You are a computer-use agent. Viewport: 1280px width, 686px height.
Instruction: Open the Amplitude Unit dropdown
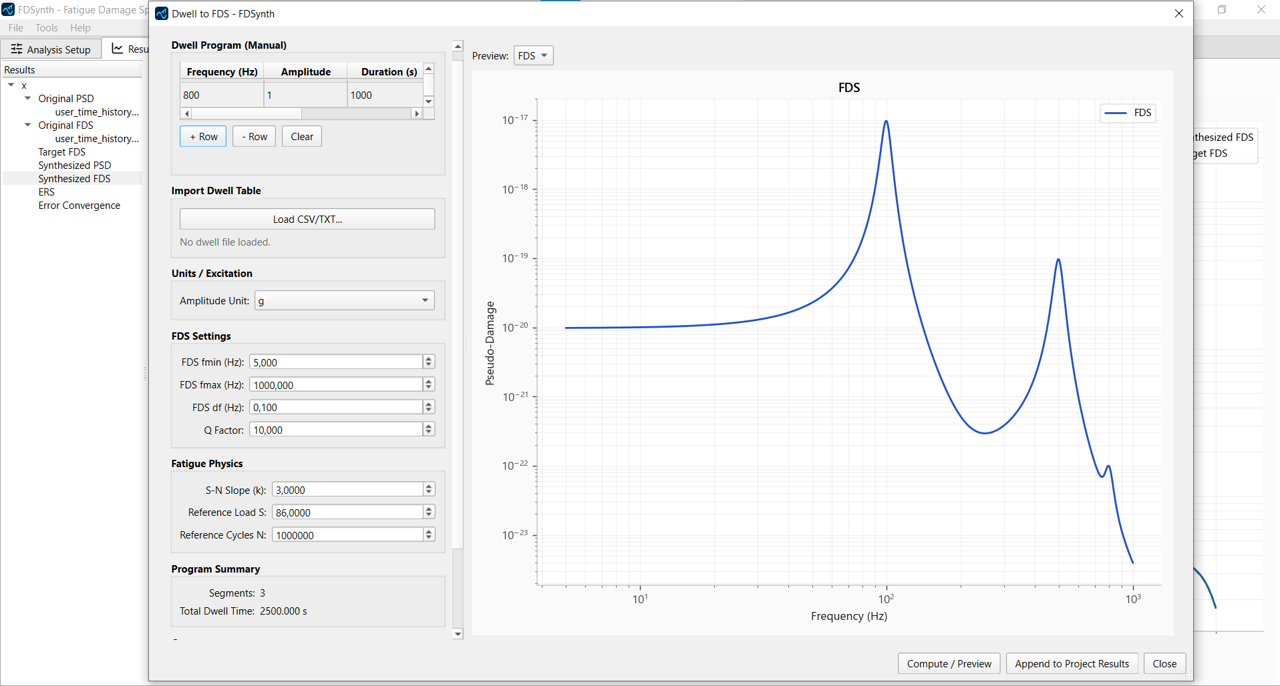pyautogui.click(x=344, y=300)
